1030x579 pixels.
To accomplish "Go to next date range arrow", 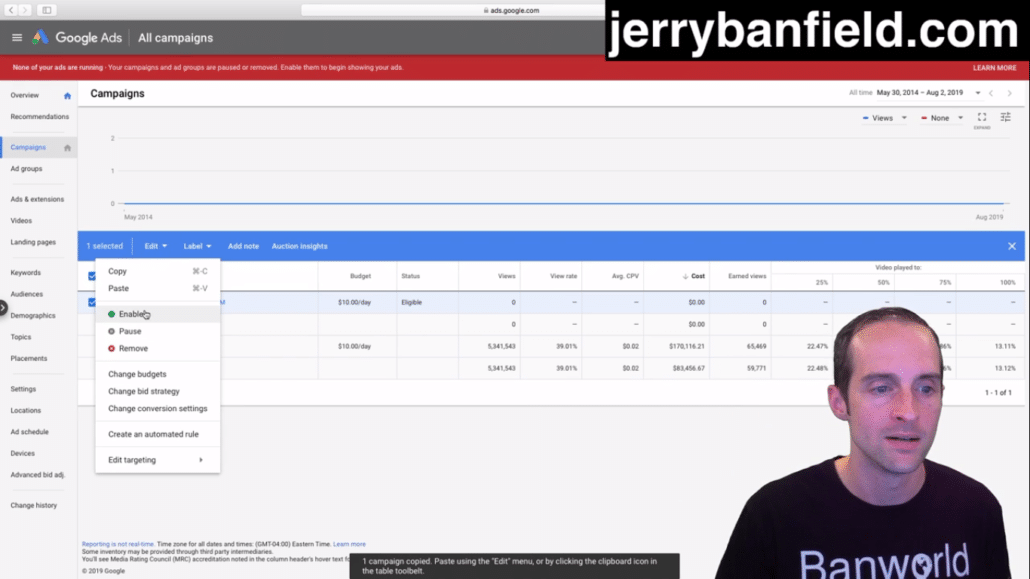I will point(1010,93).
